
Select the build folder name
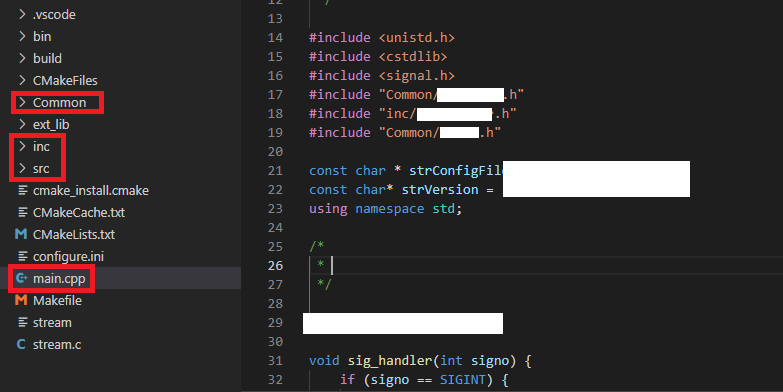[x=47, y=59]
